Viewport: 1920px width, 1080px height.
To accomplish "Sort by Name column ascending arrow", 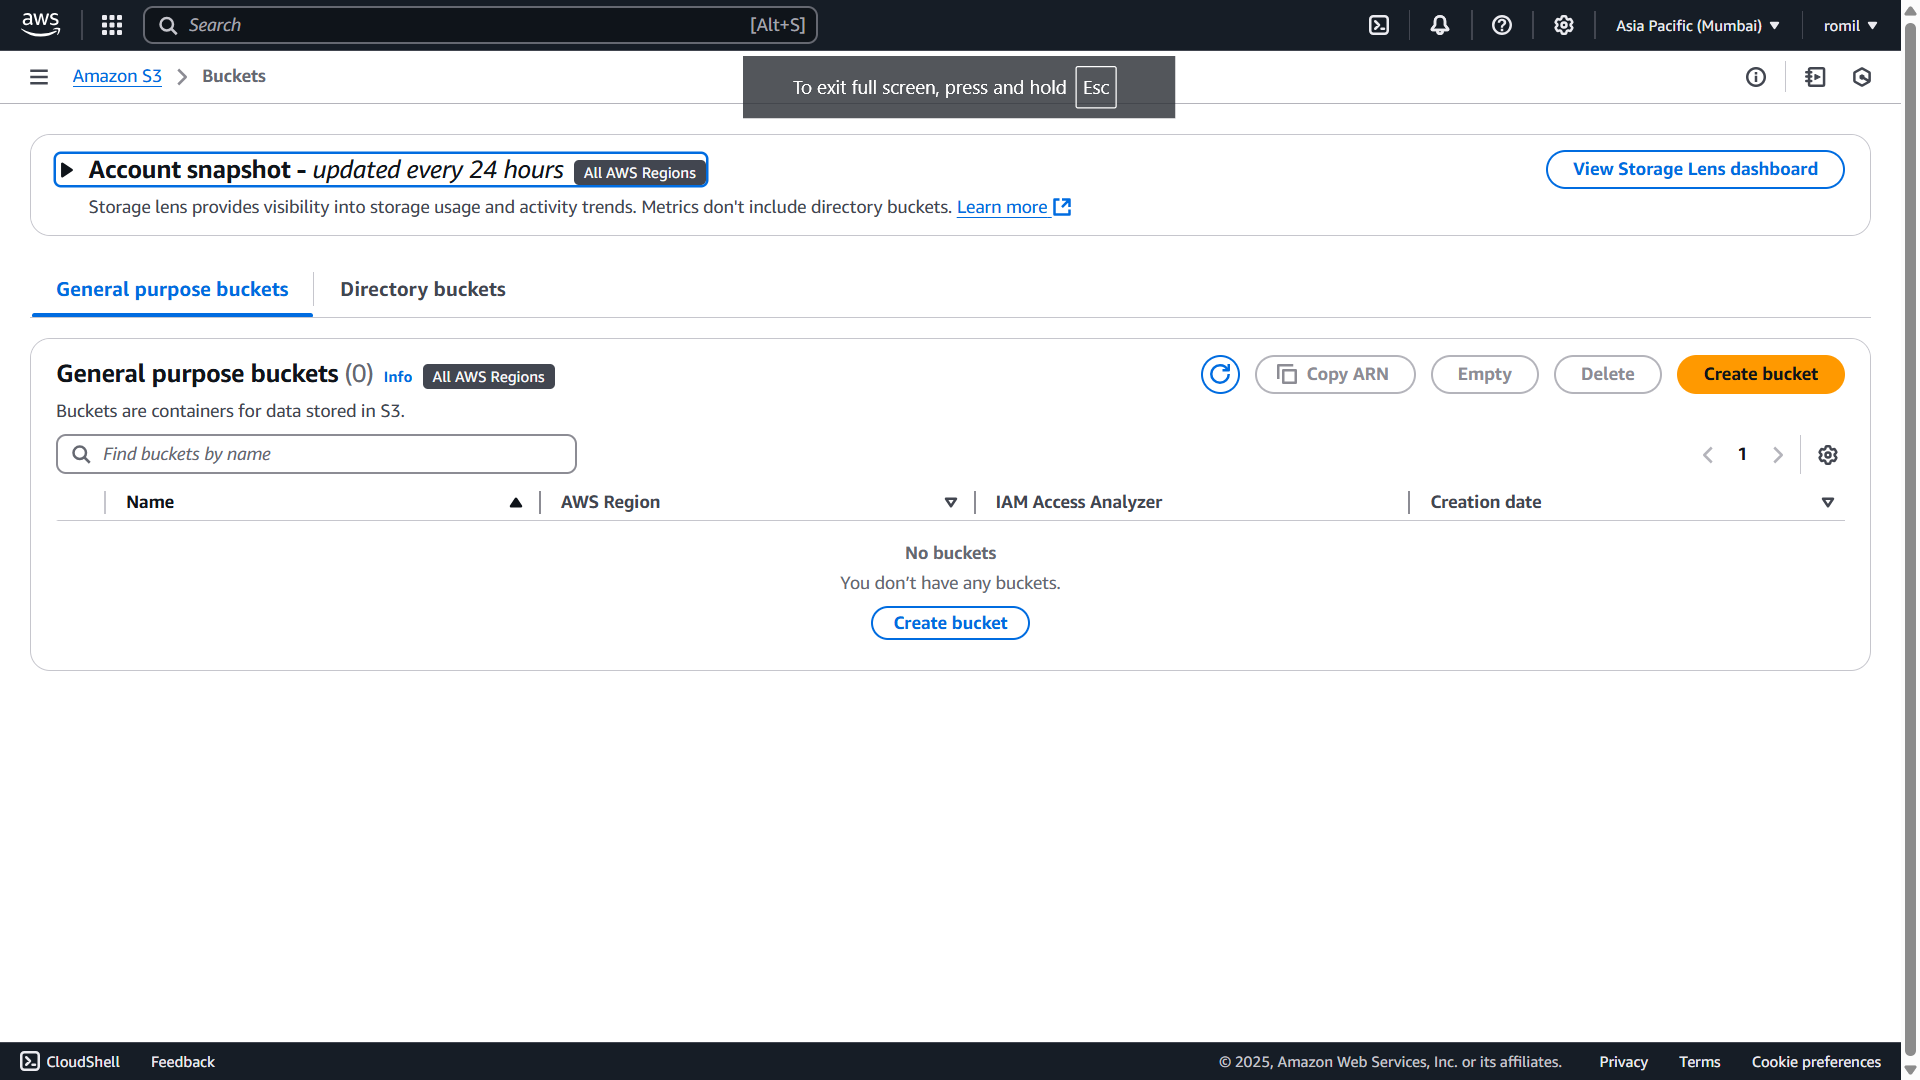I will [x=516, y=502].
